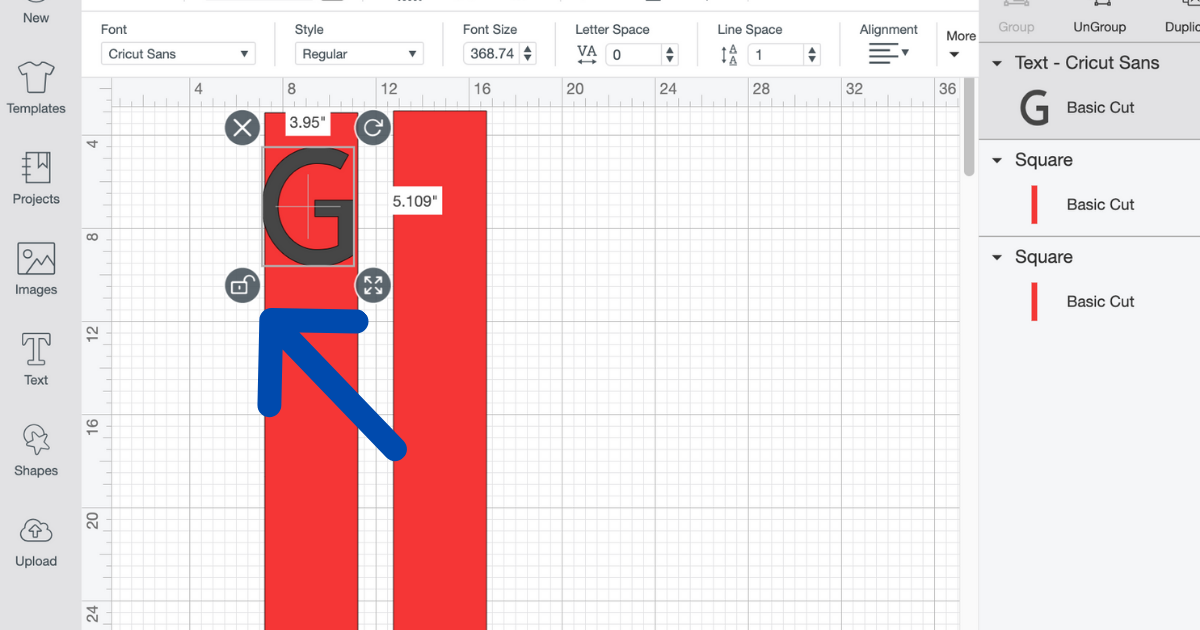1200x630 pixels.
Task: Click the Font Size stepper arrows
Action: click(528, 54)
